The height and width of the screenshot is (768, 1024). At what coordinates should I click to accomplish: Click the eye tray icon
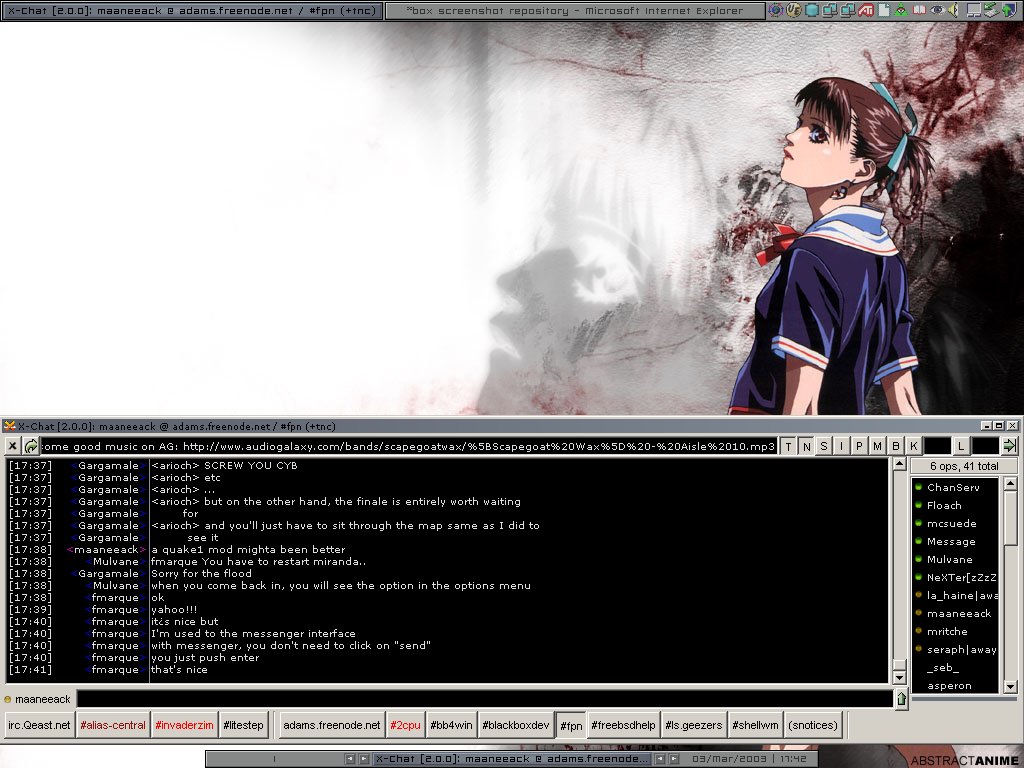click(x=937, y=10)
